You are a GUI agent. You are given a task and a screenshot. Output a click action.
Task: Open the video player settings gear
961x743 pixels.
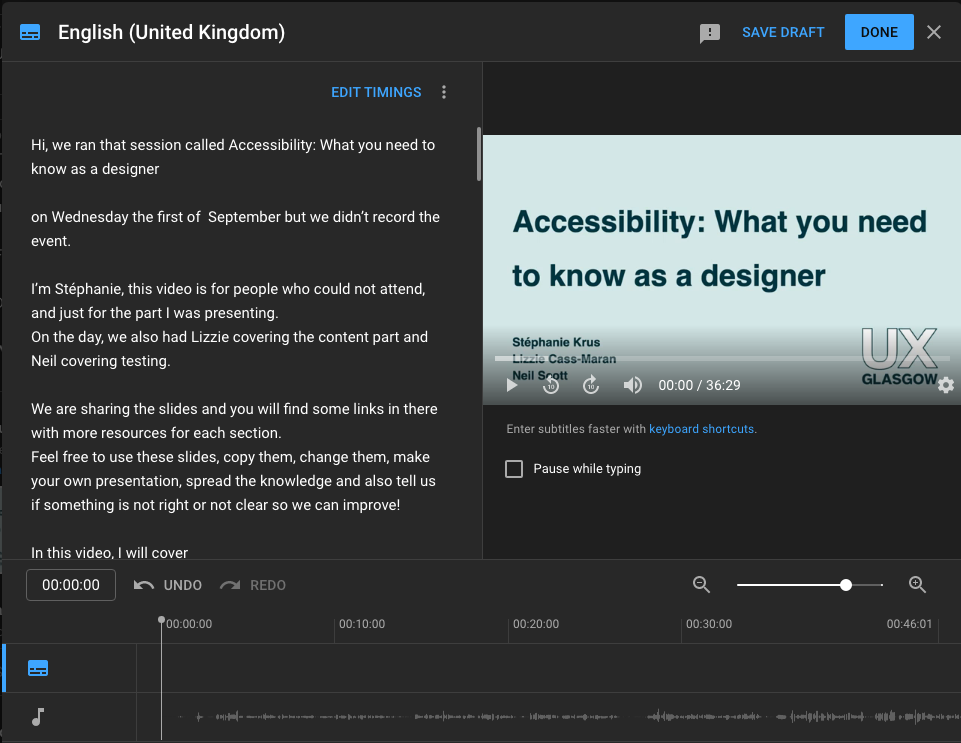(x=946, y=385)
